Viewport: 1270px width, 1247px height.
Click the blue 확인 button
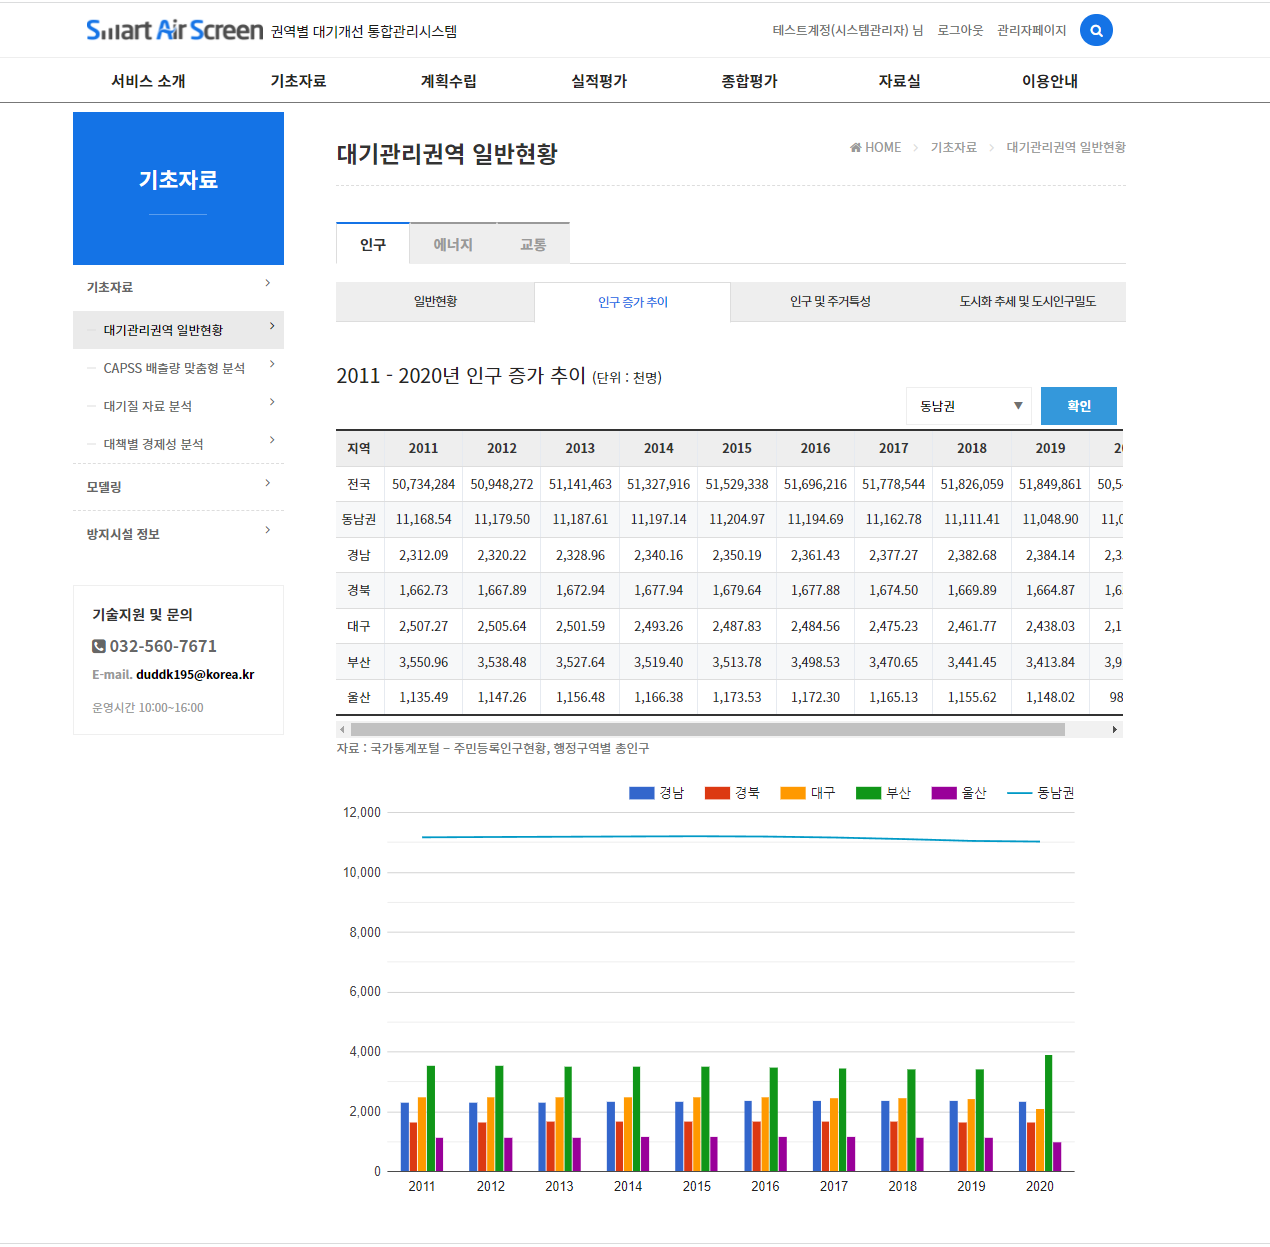tap(1079, 406)
